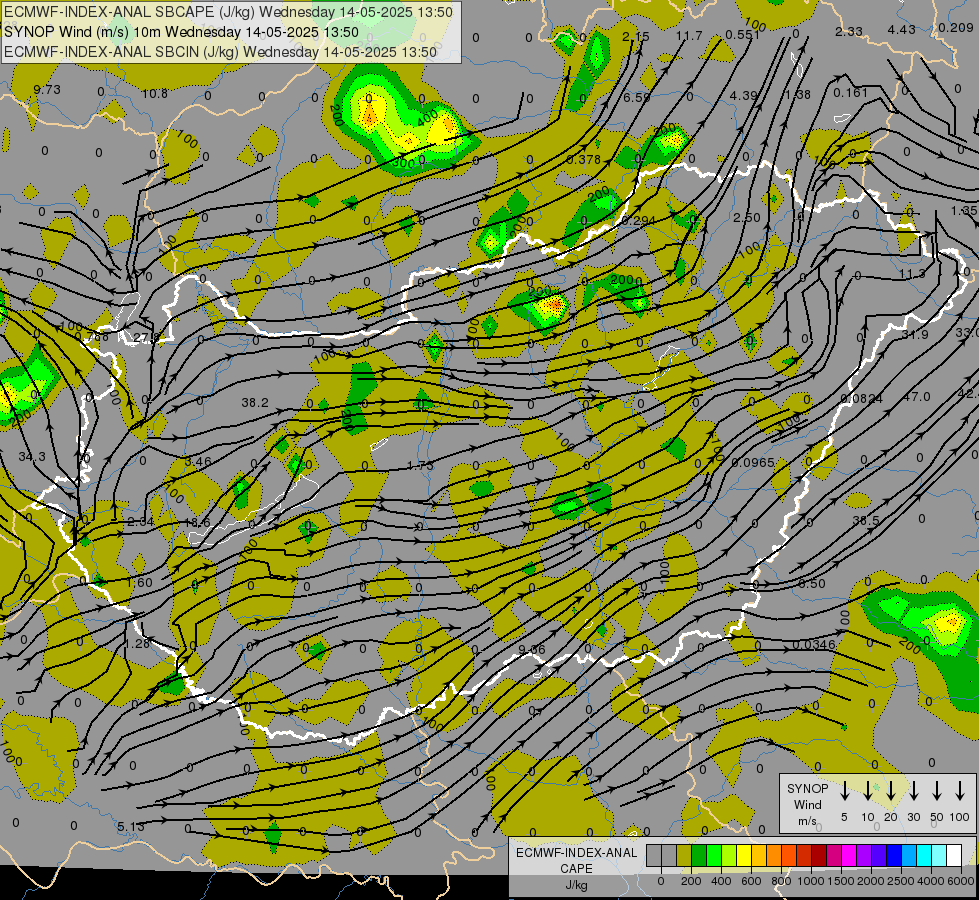Click the 1.60 value on map

139,583
